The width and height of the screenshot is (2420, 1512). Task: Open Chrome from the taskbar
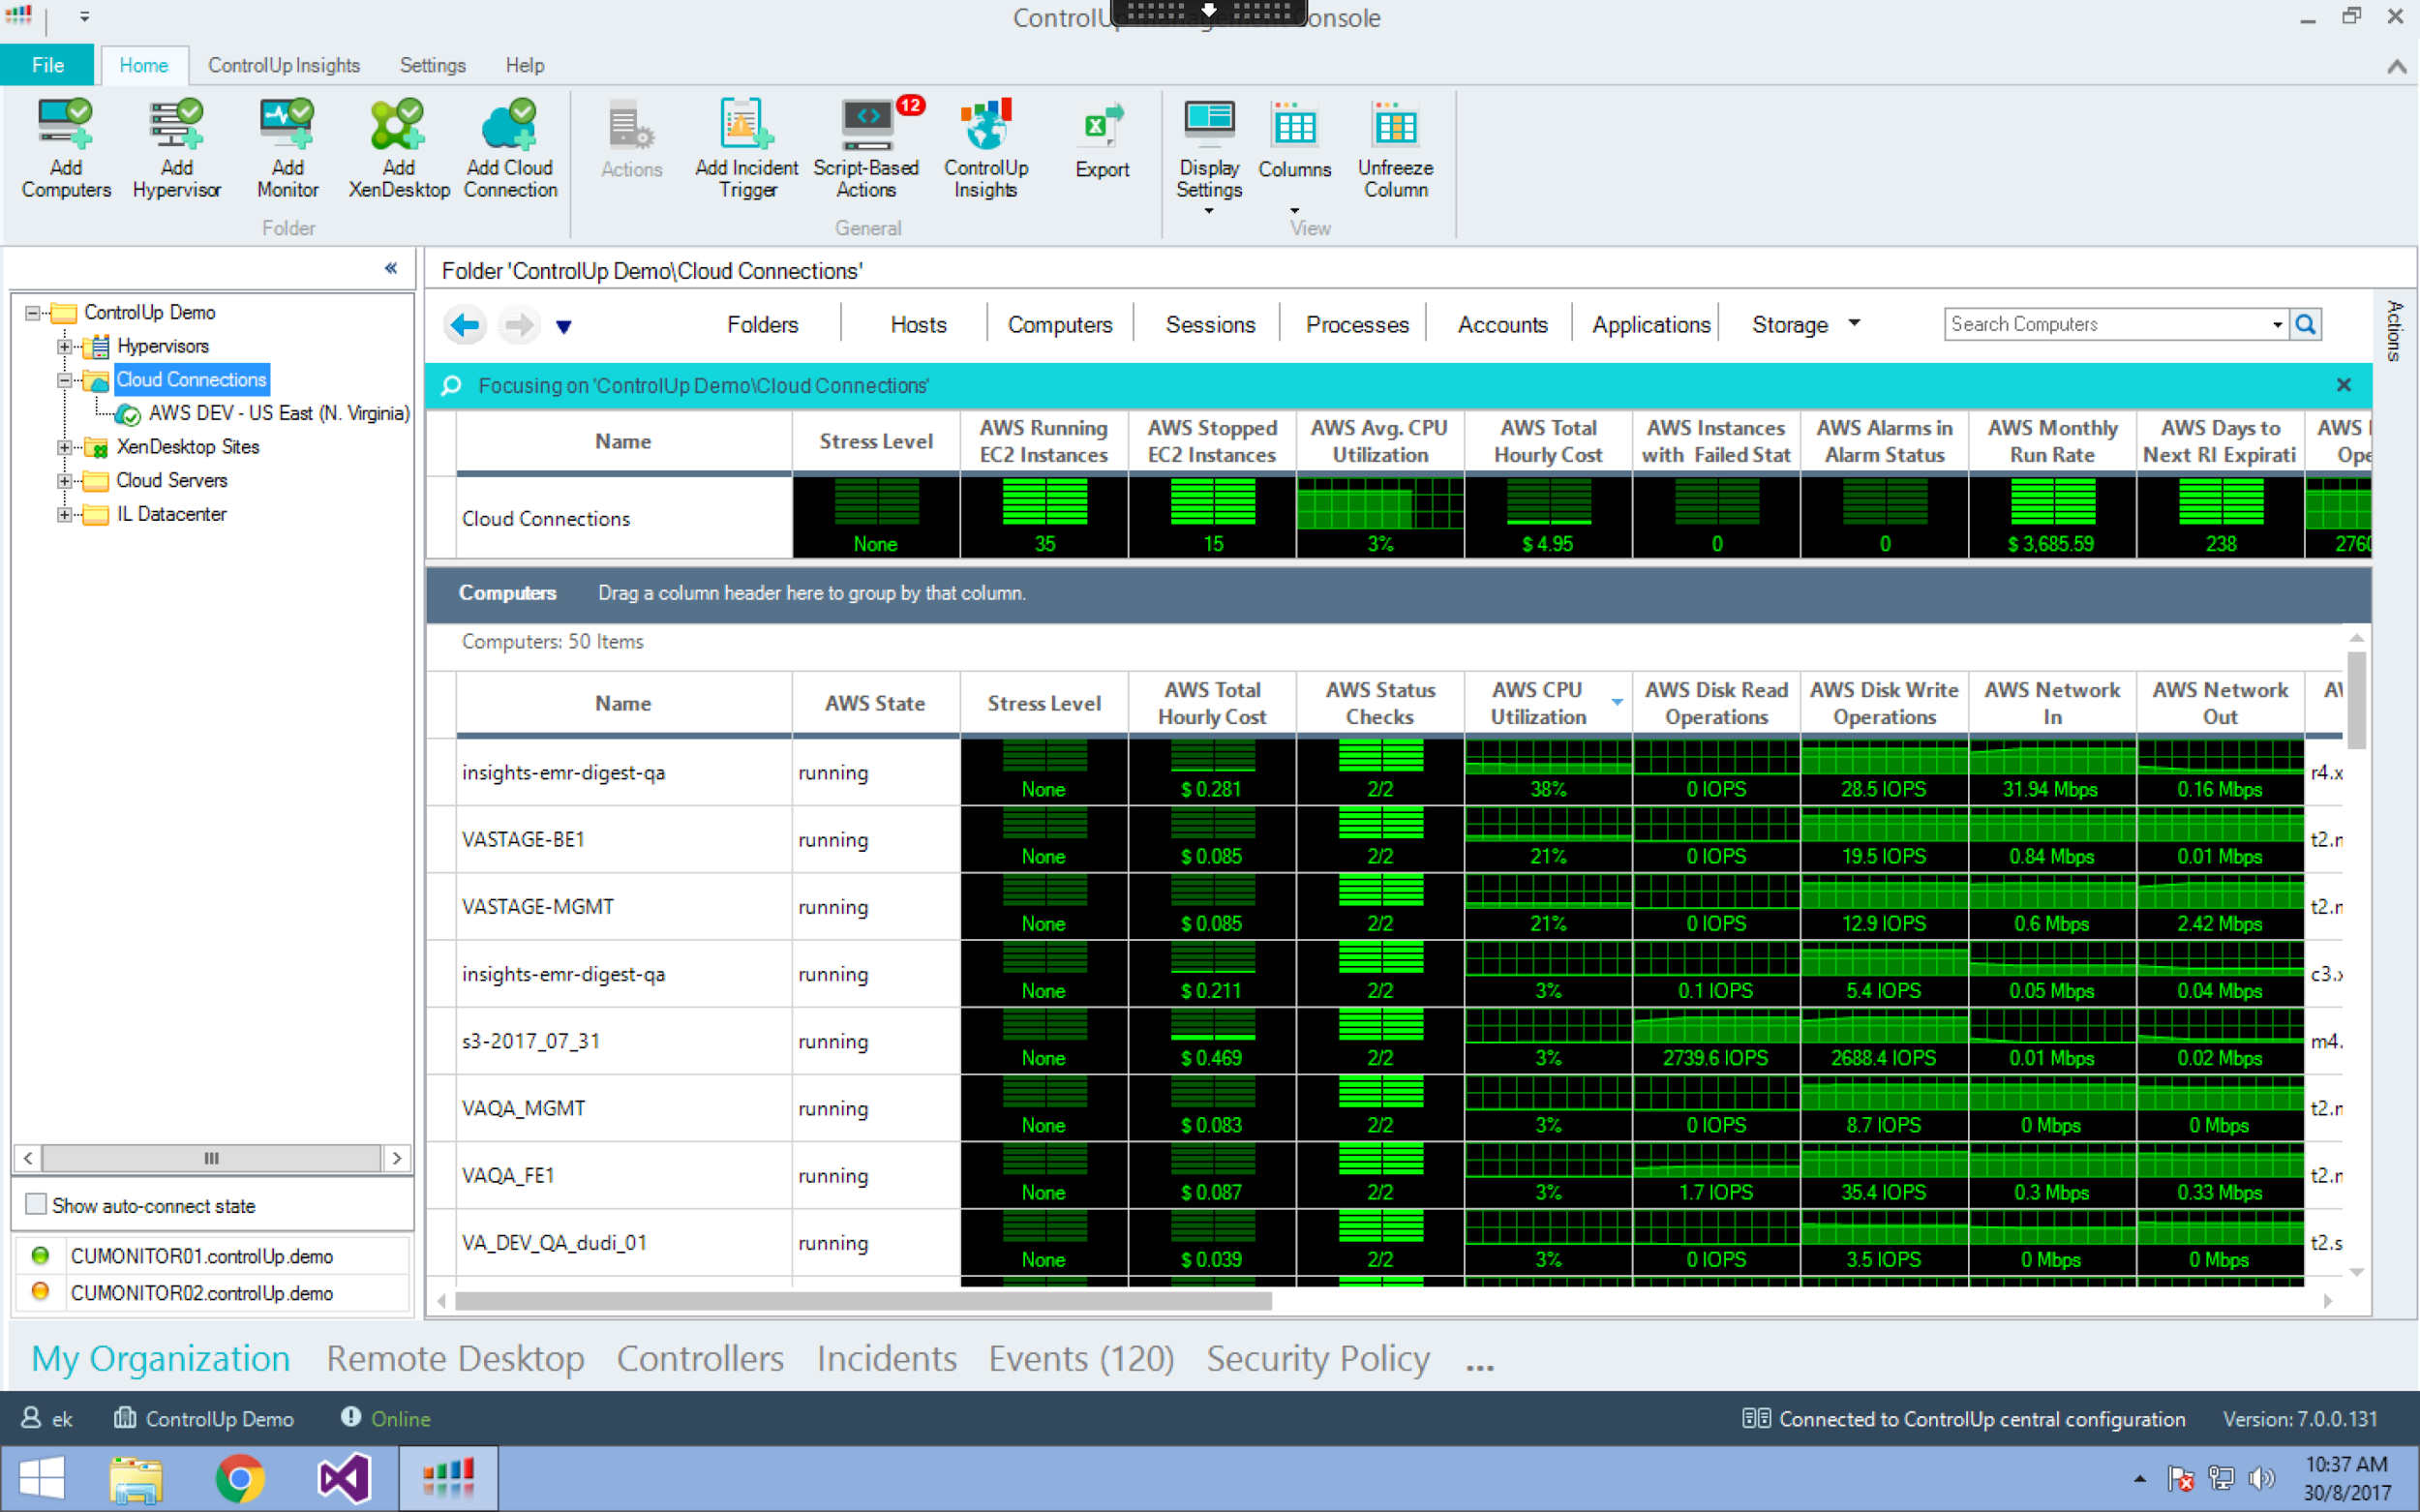240,1479
